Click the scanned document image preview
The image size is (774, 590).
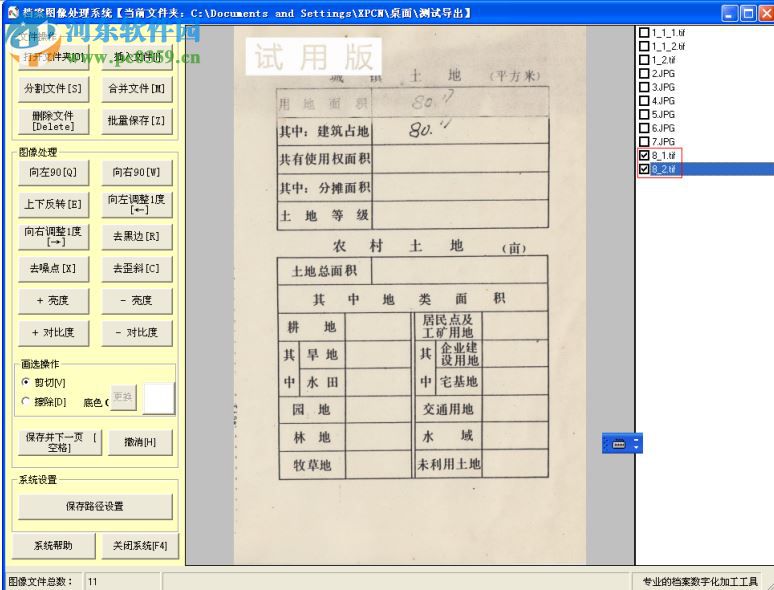(410, 295)
